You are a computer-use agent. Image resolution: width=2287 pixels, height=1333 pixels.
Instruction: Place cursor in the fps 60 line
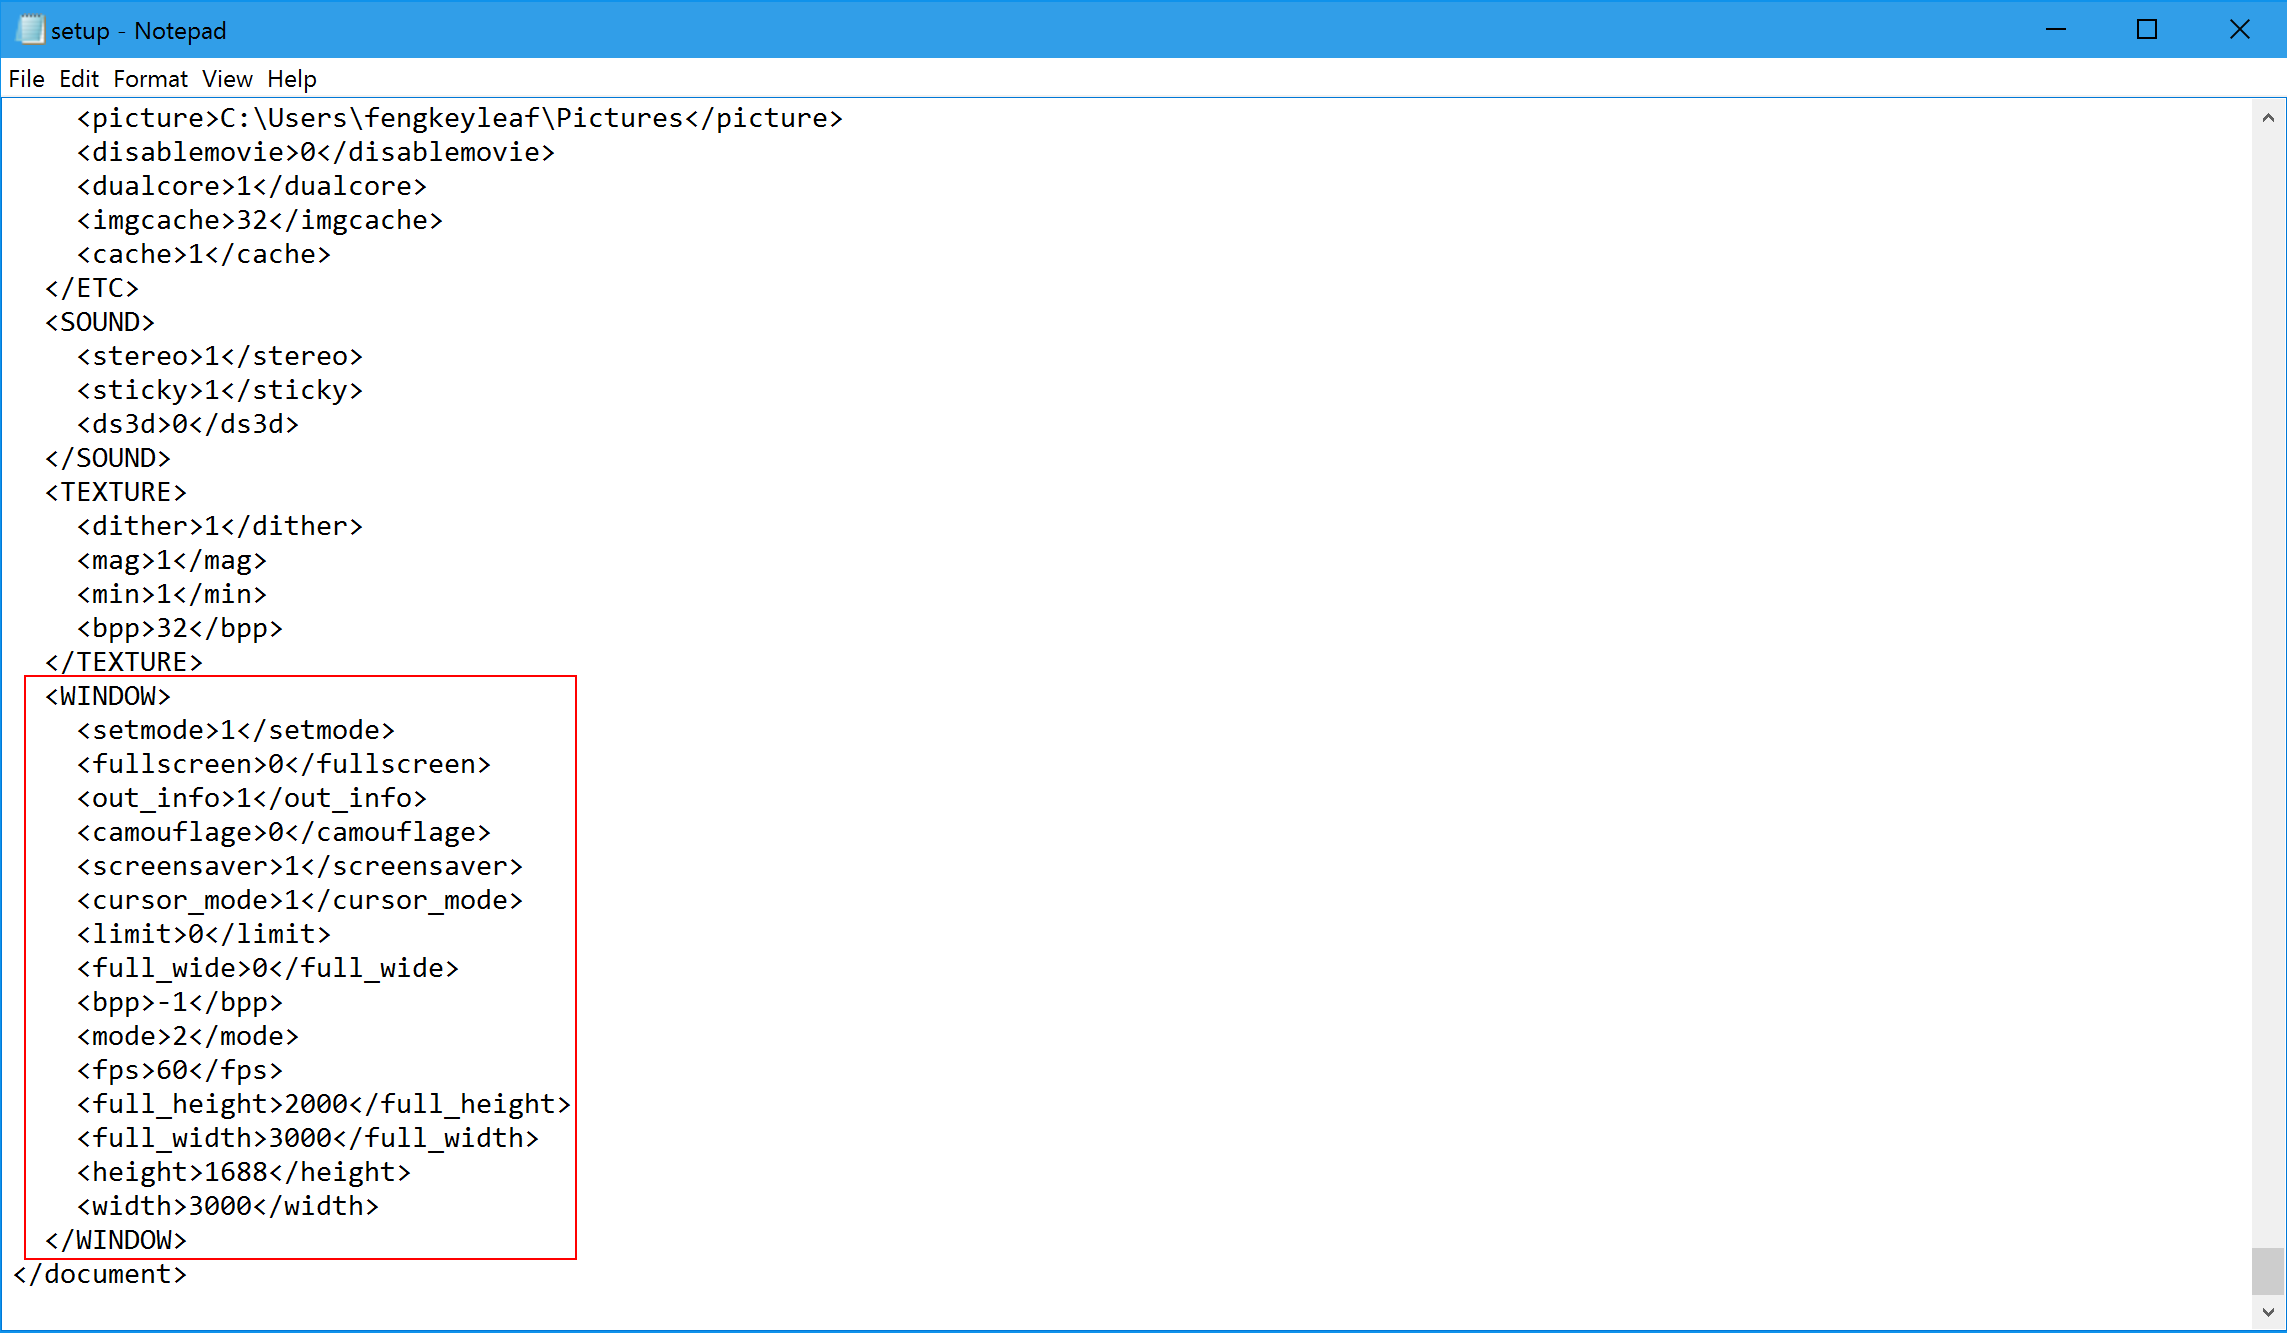coord(180,1070)
